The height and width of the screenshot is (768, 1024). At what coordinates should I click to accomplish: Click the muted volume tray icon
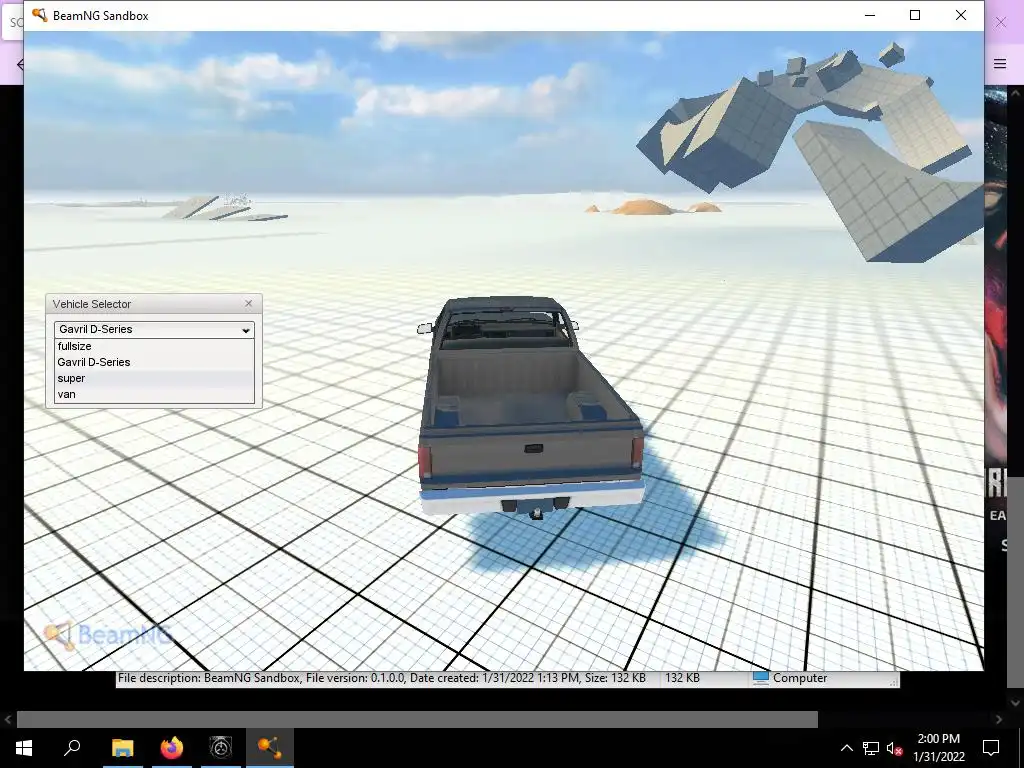894,748
